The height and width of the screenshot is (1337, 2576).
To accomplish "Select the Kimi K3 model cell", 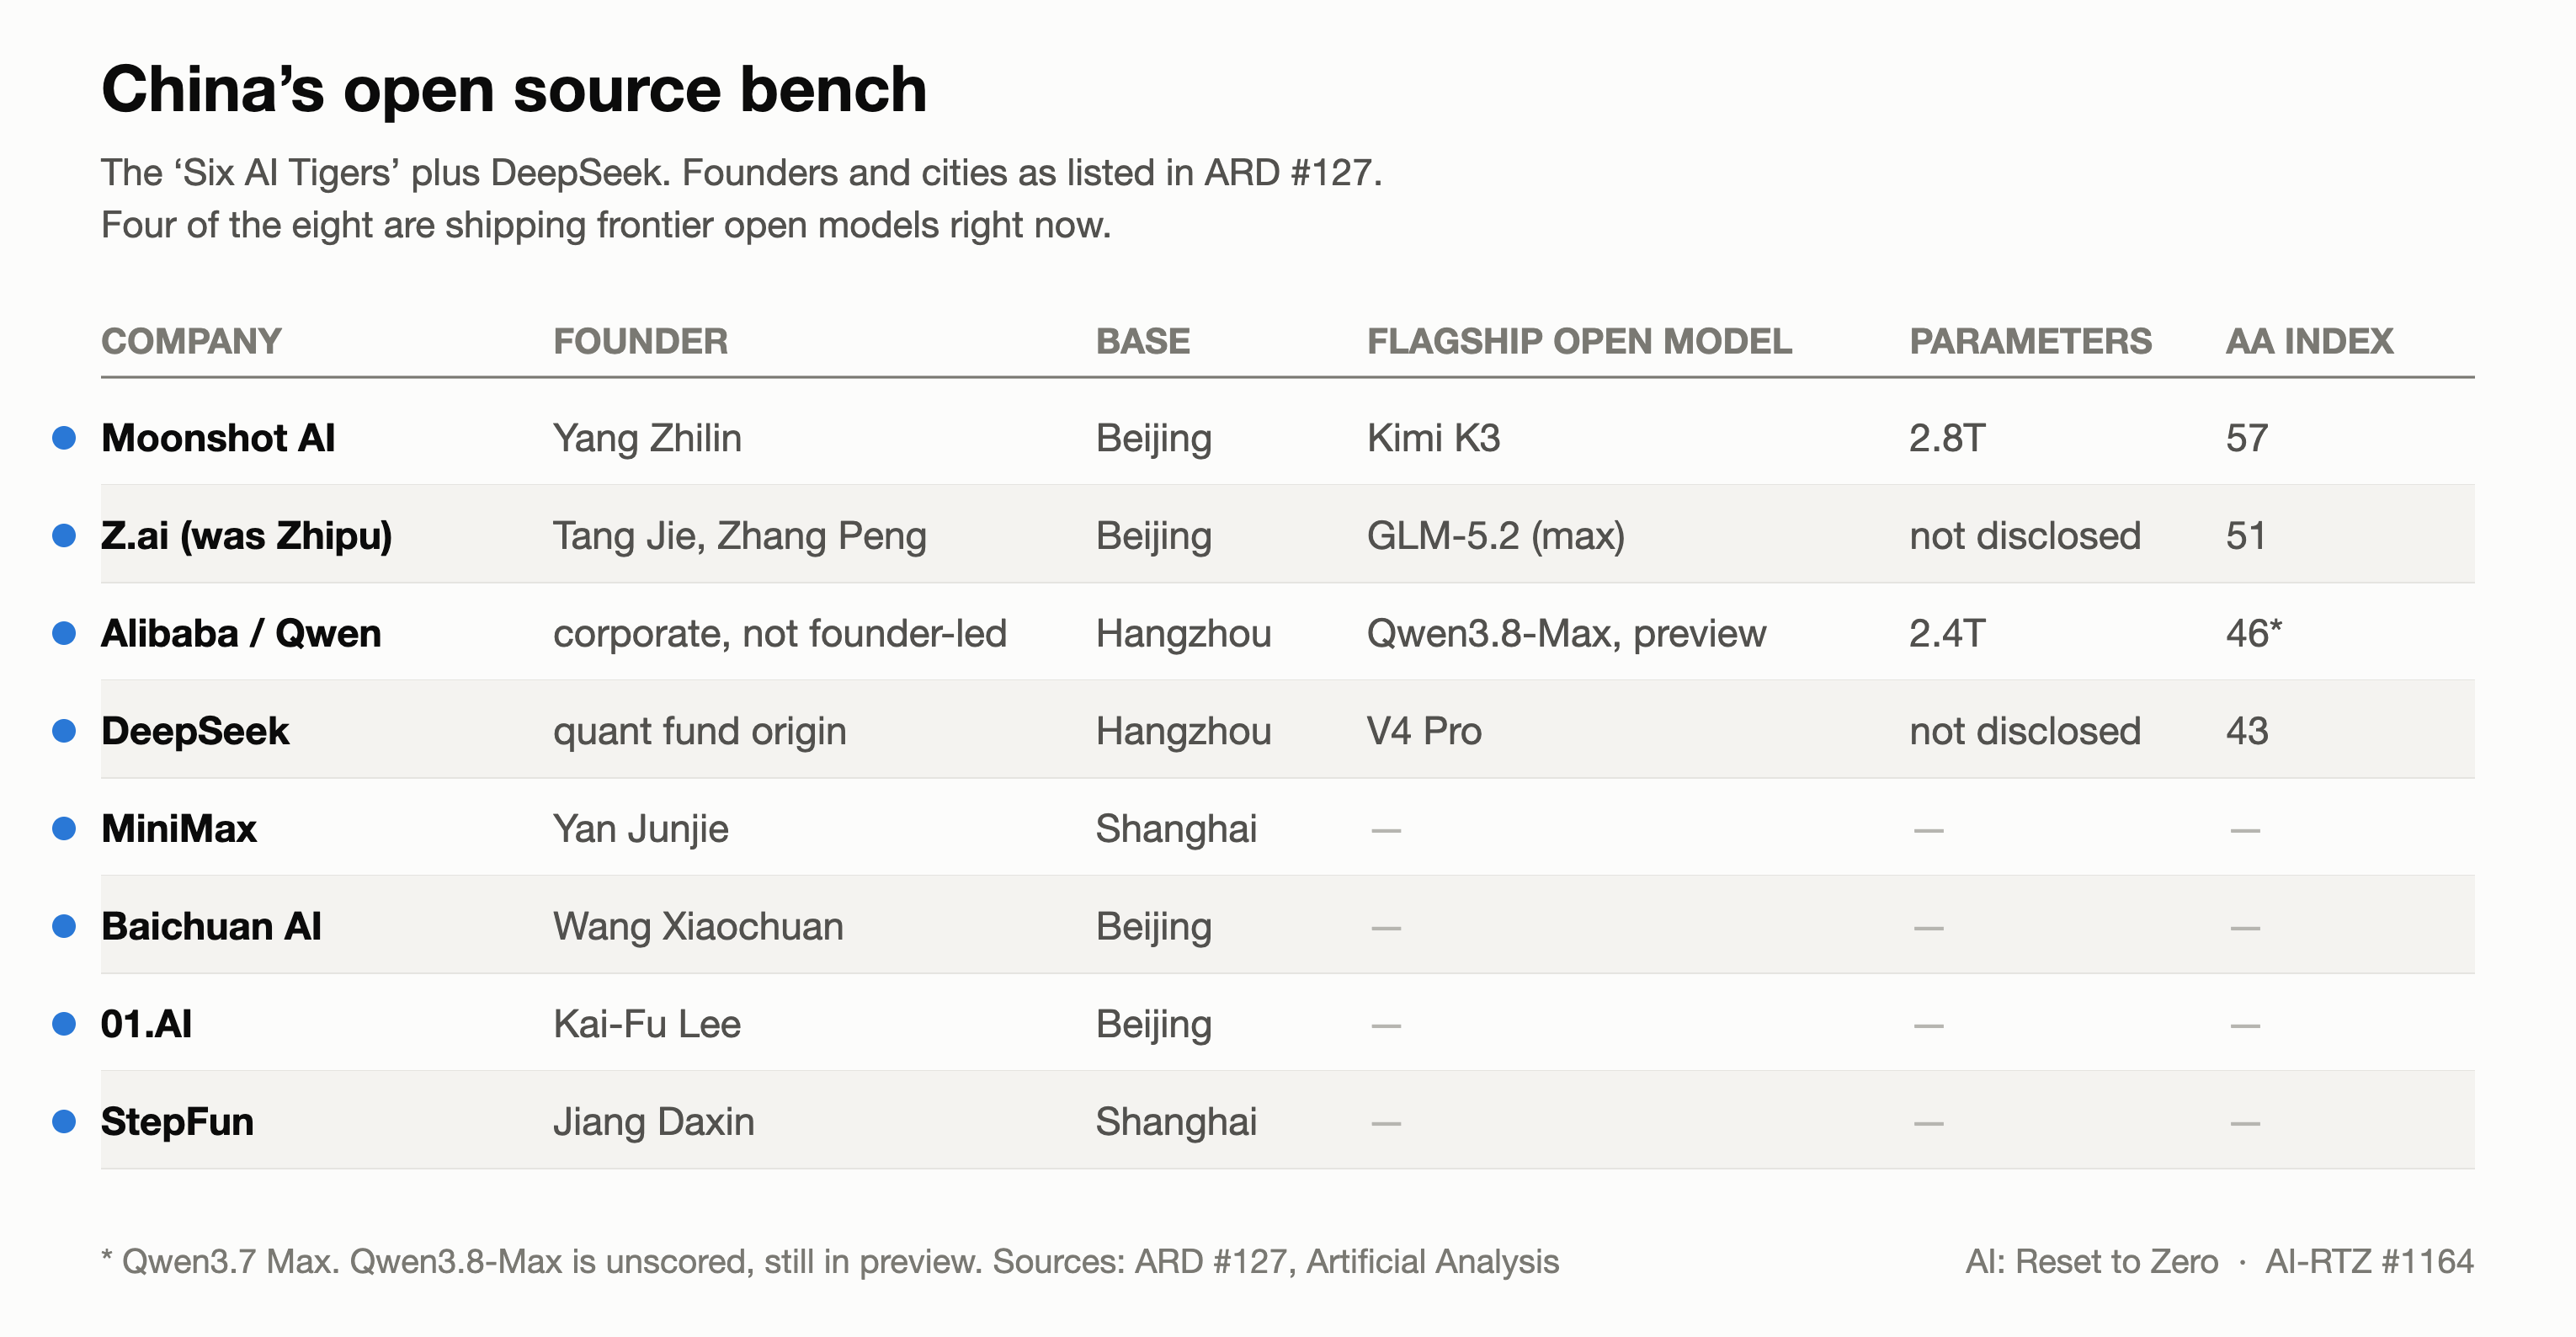I will [x=1433, y=438].
